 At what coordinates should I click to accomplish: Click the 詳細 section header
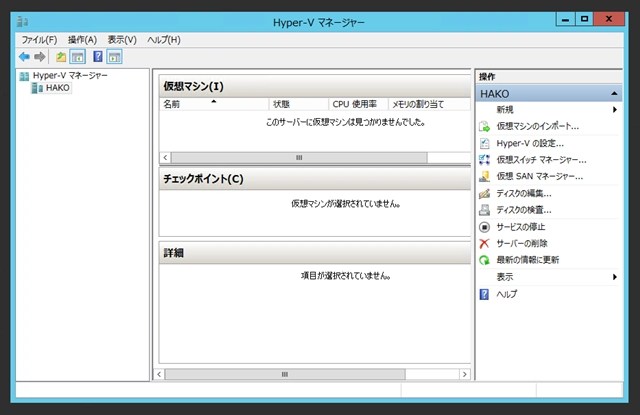[x=315, y=253]
